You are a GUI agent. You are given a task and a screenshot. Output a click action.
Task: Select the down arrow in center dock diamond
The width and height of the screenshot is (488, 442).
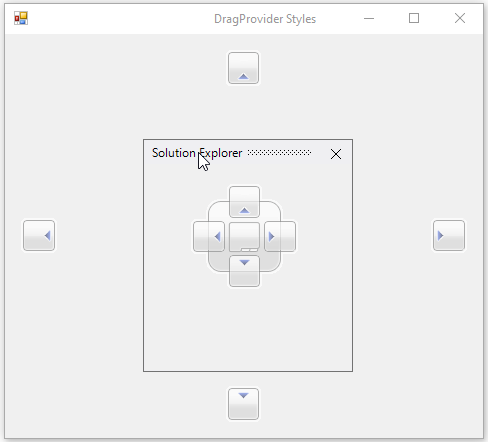(x=244, y=271)
